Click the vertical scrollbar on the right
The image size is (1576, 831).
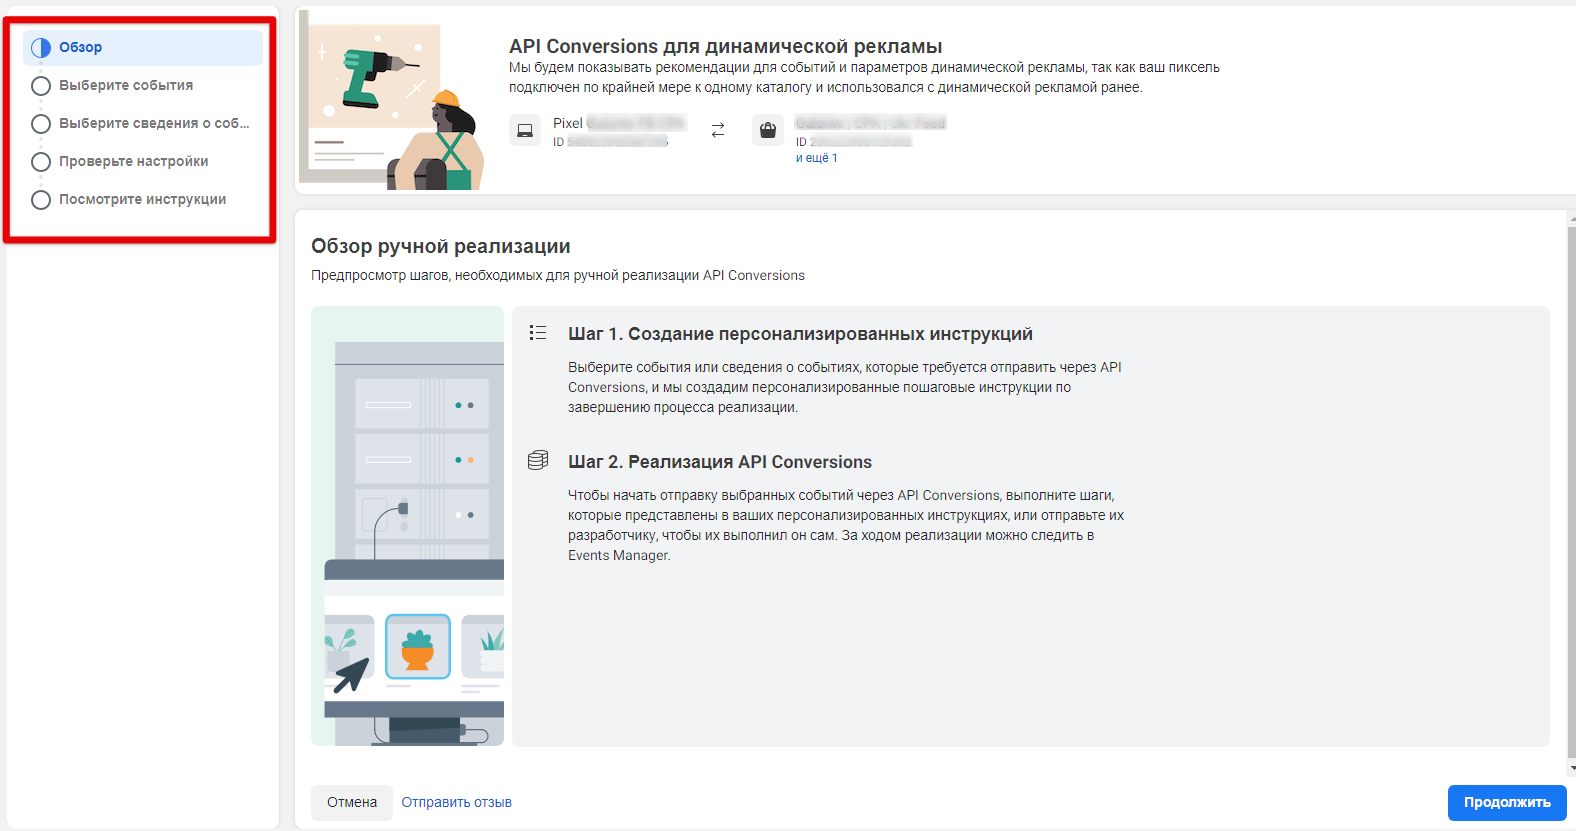click(1571, 490)
